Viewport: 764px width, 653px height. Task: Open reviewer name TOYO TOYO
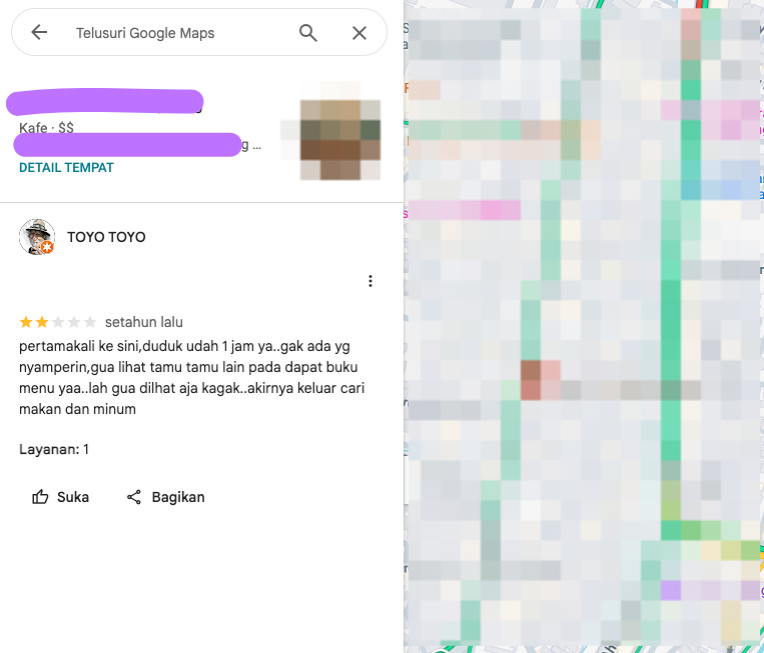tap(106, 237)
